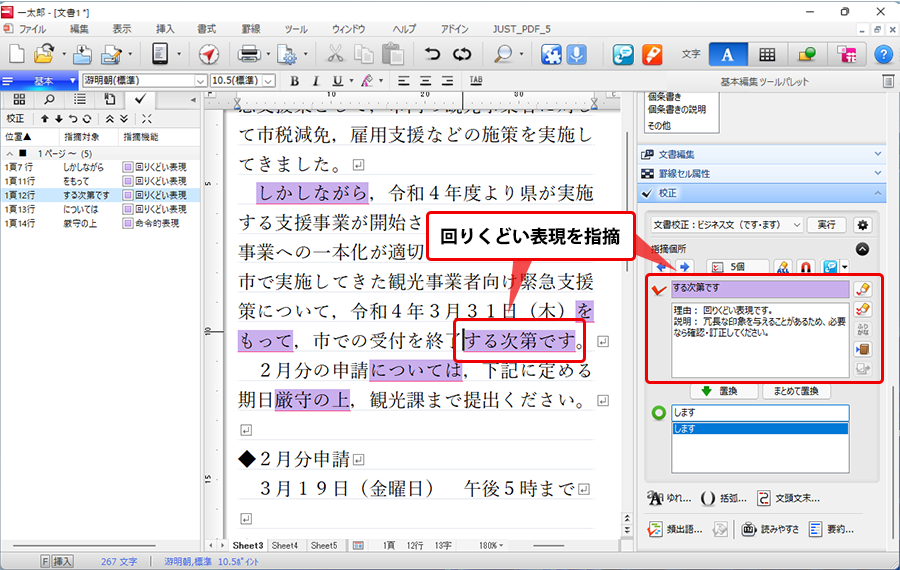The width and height of the screenshot is (900, 570).
Task: Toggle the red checkmark beside する次第です
Action: coord(658,290)
